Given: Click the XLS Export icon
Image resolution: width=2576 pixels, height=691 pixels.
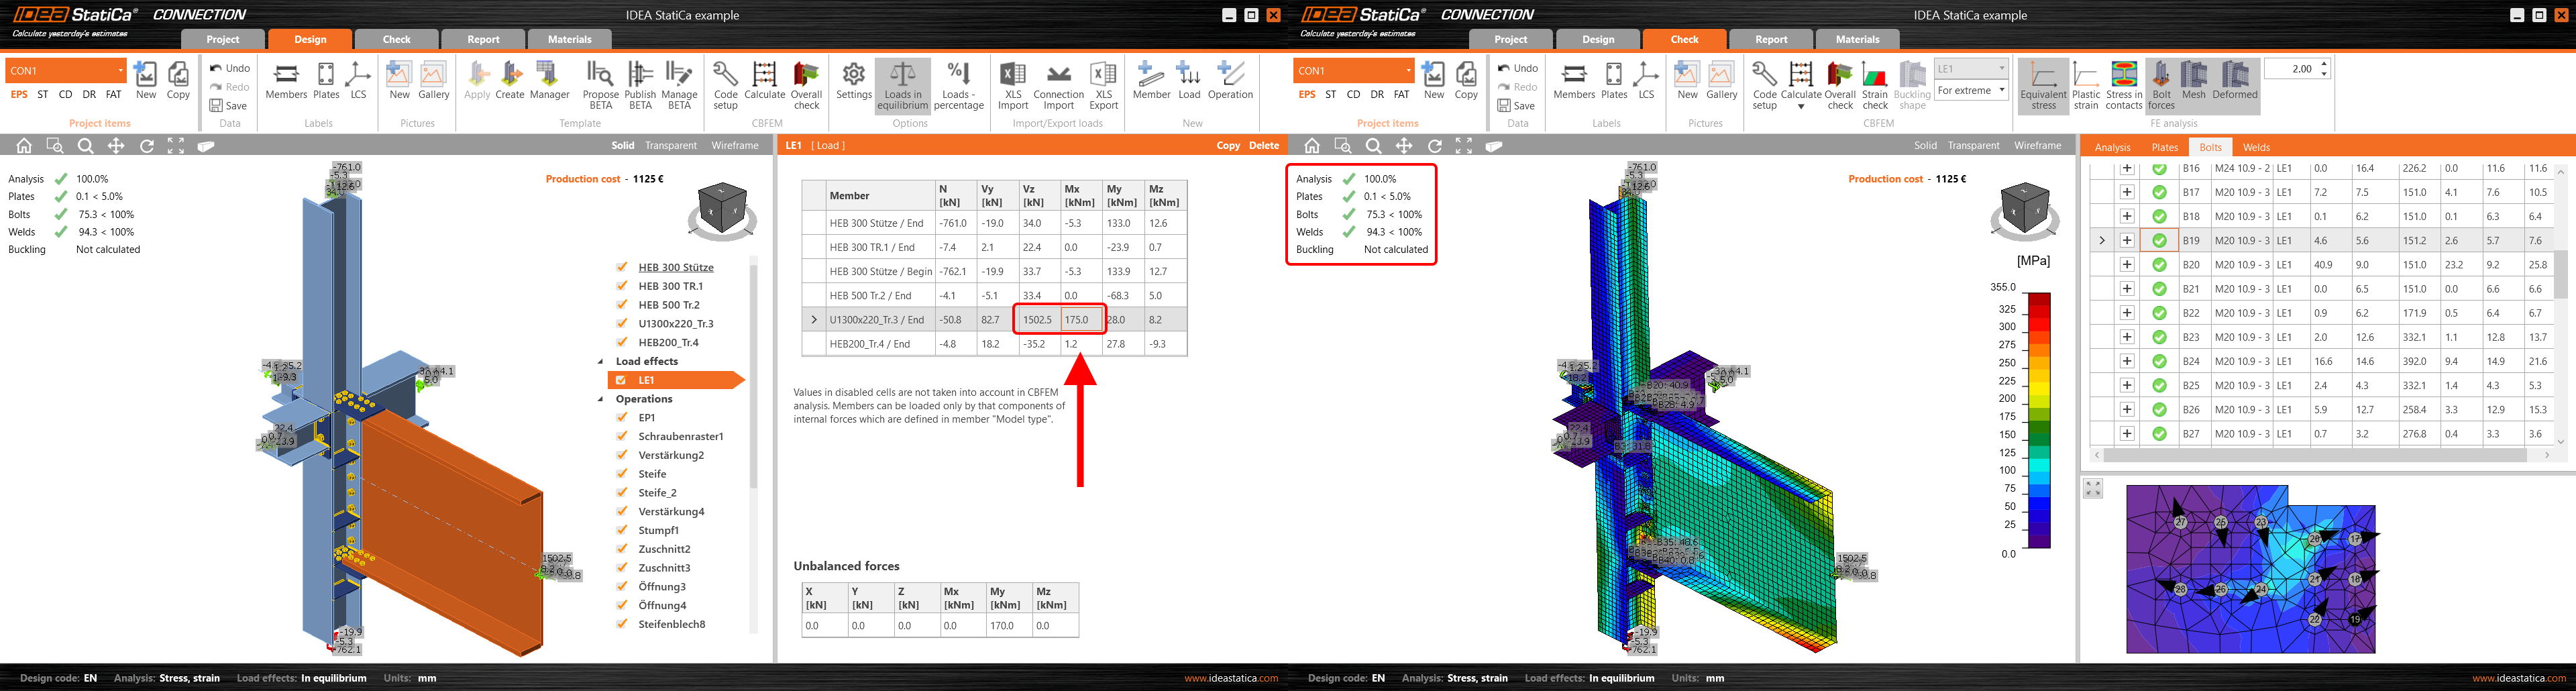Looking at the screenshot, I should [x=1102, y=85].
